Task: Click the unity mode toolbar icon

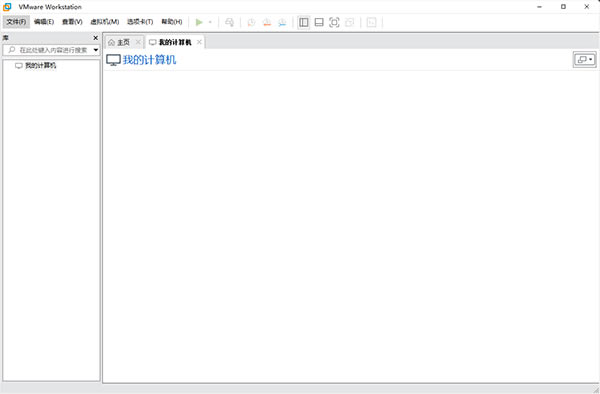Action: pos(349,22)
